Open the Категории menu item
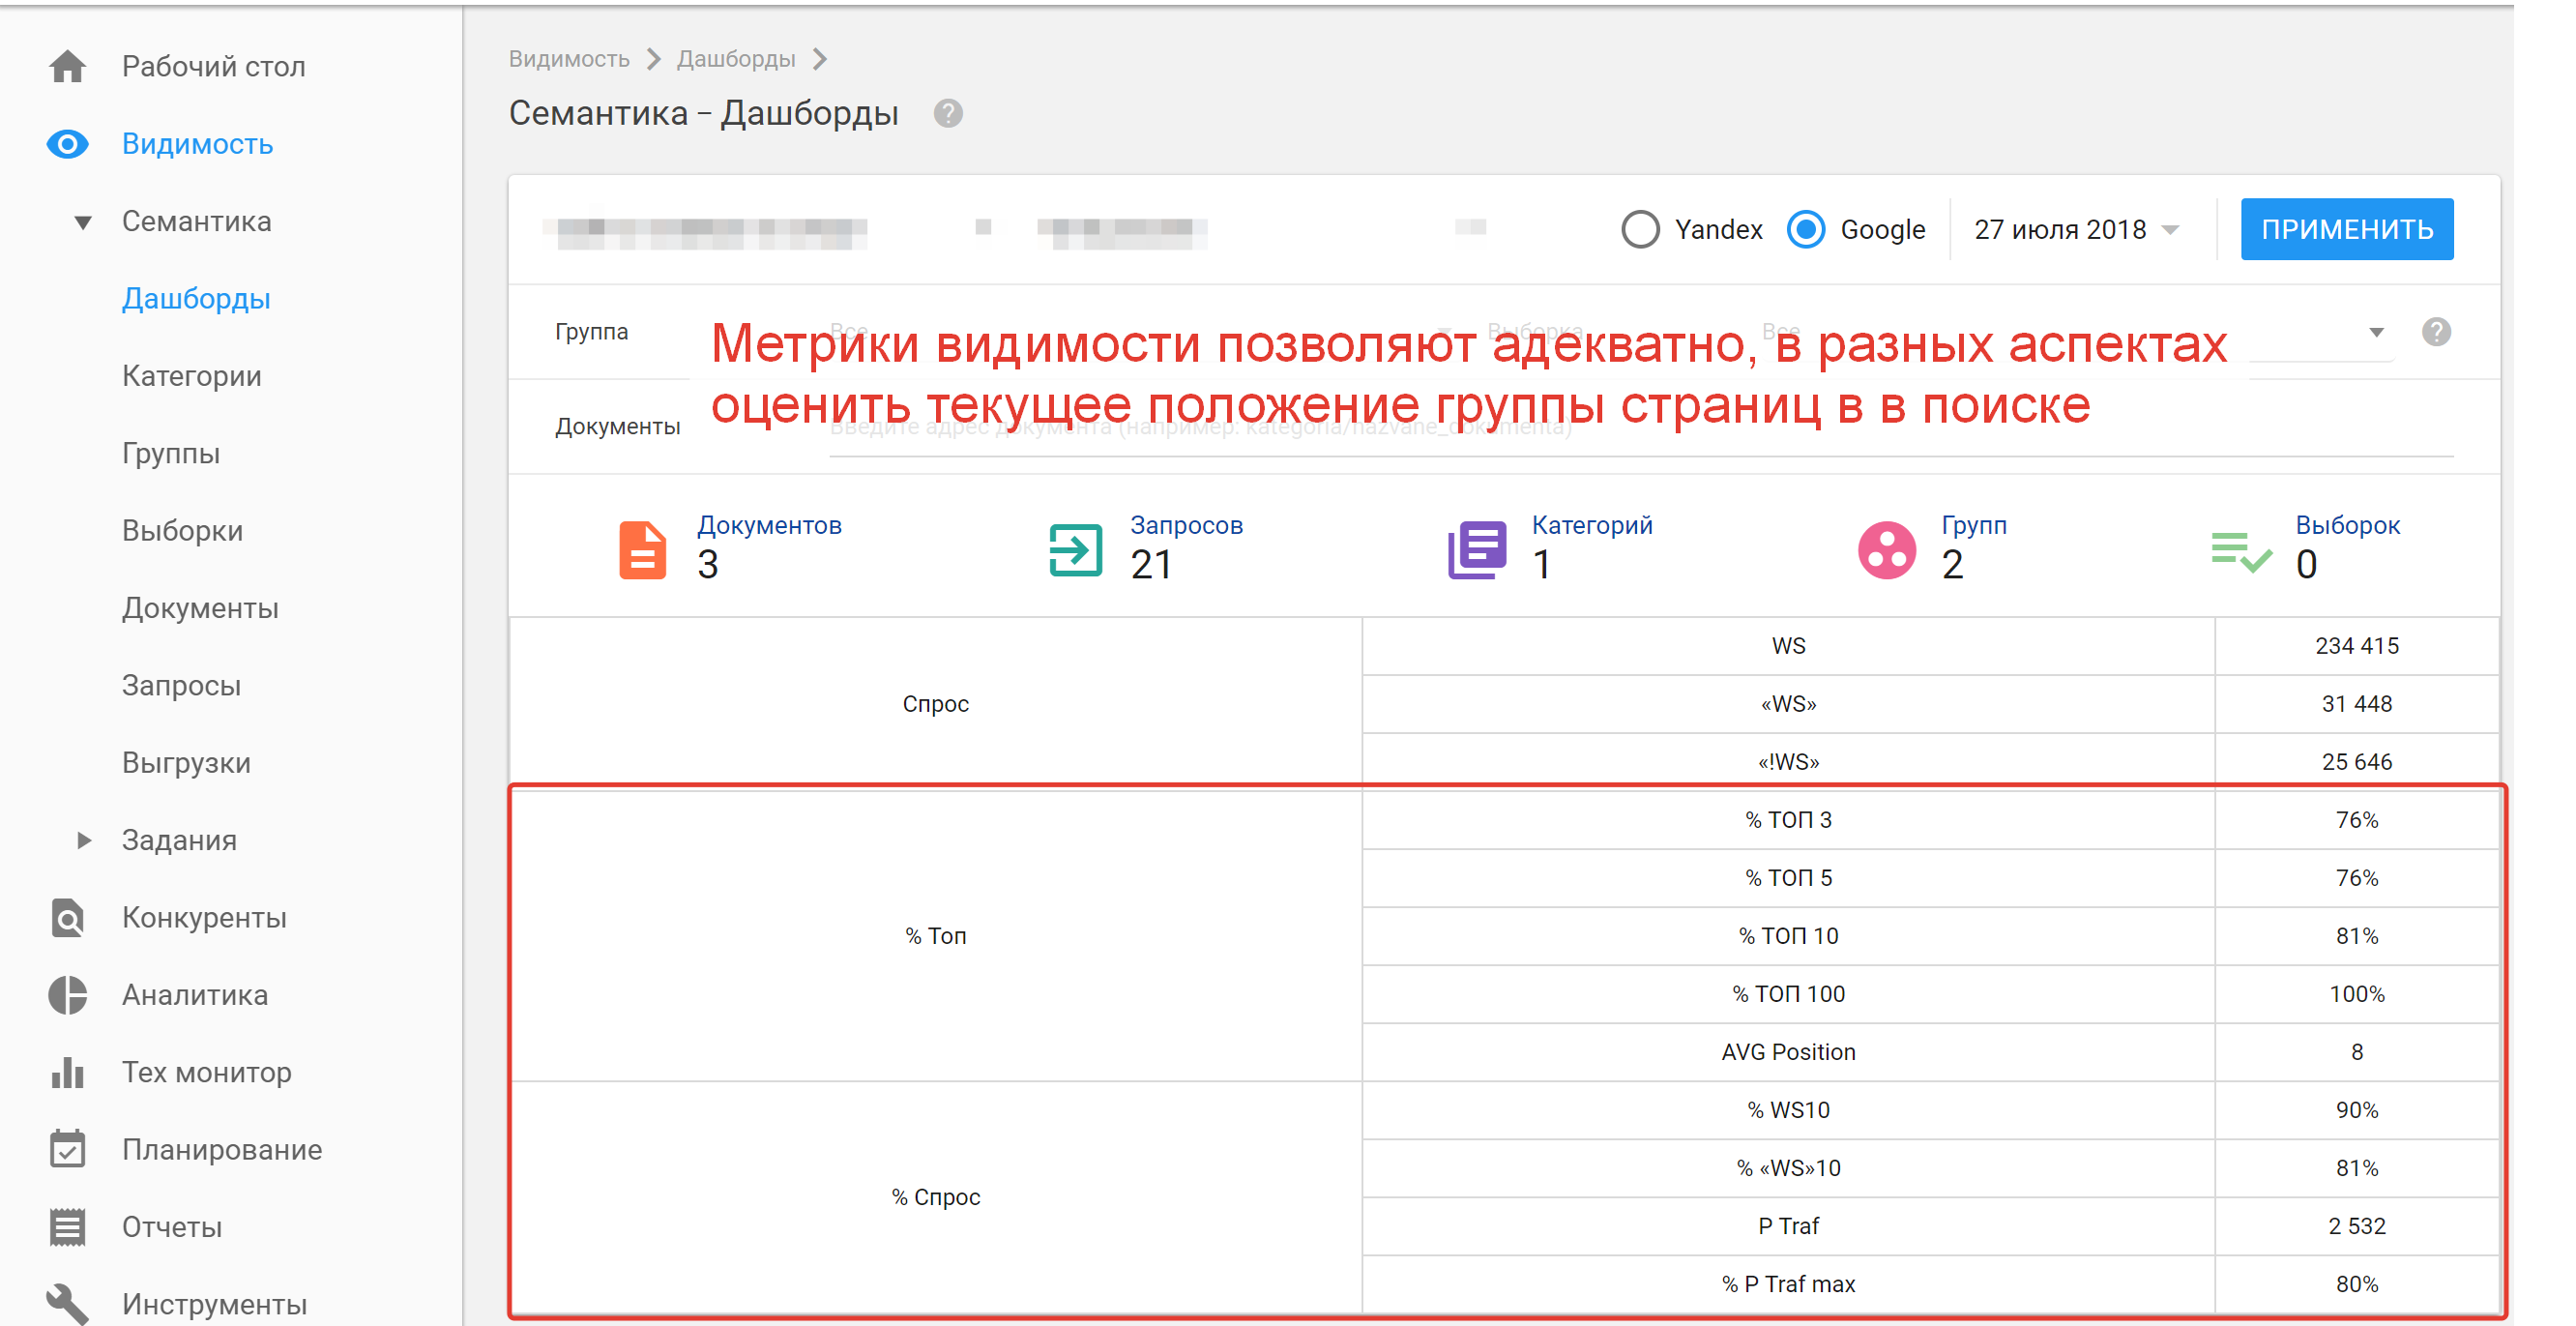This screenshot has height=1326, width=2576. (191, 376)
